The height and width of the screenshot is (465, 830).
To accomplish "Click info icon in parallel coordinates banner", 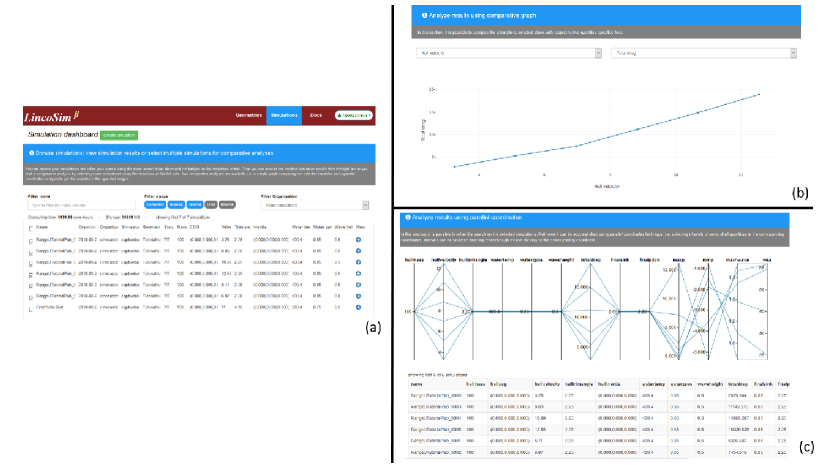I will point(408,218).
